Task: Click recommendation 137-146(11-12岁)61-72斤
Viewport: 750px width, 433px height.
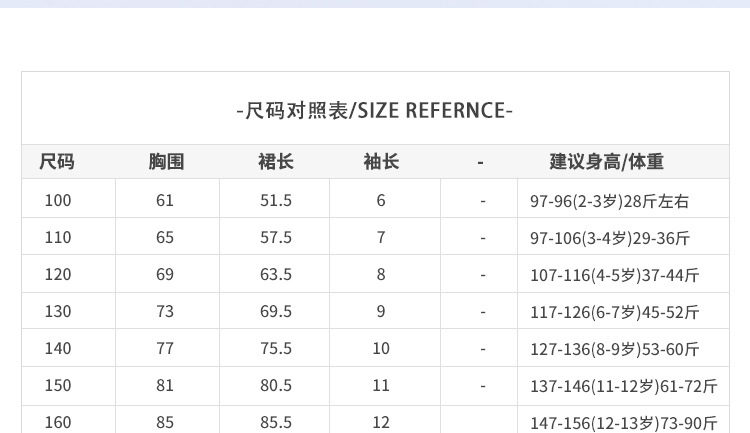Action: [x=624, y=386]
